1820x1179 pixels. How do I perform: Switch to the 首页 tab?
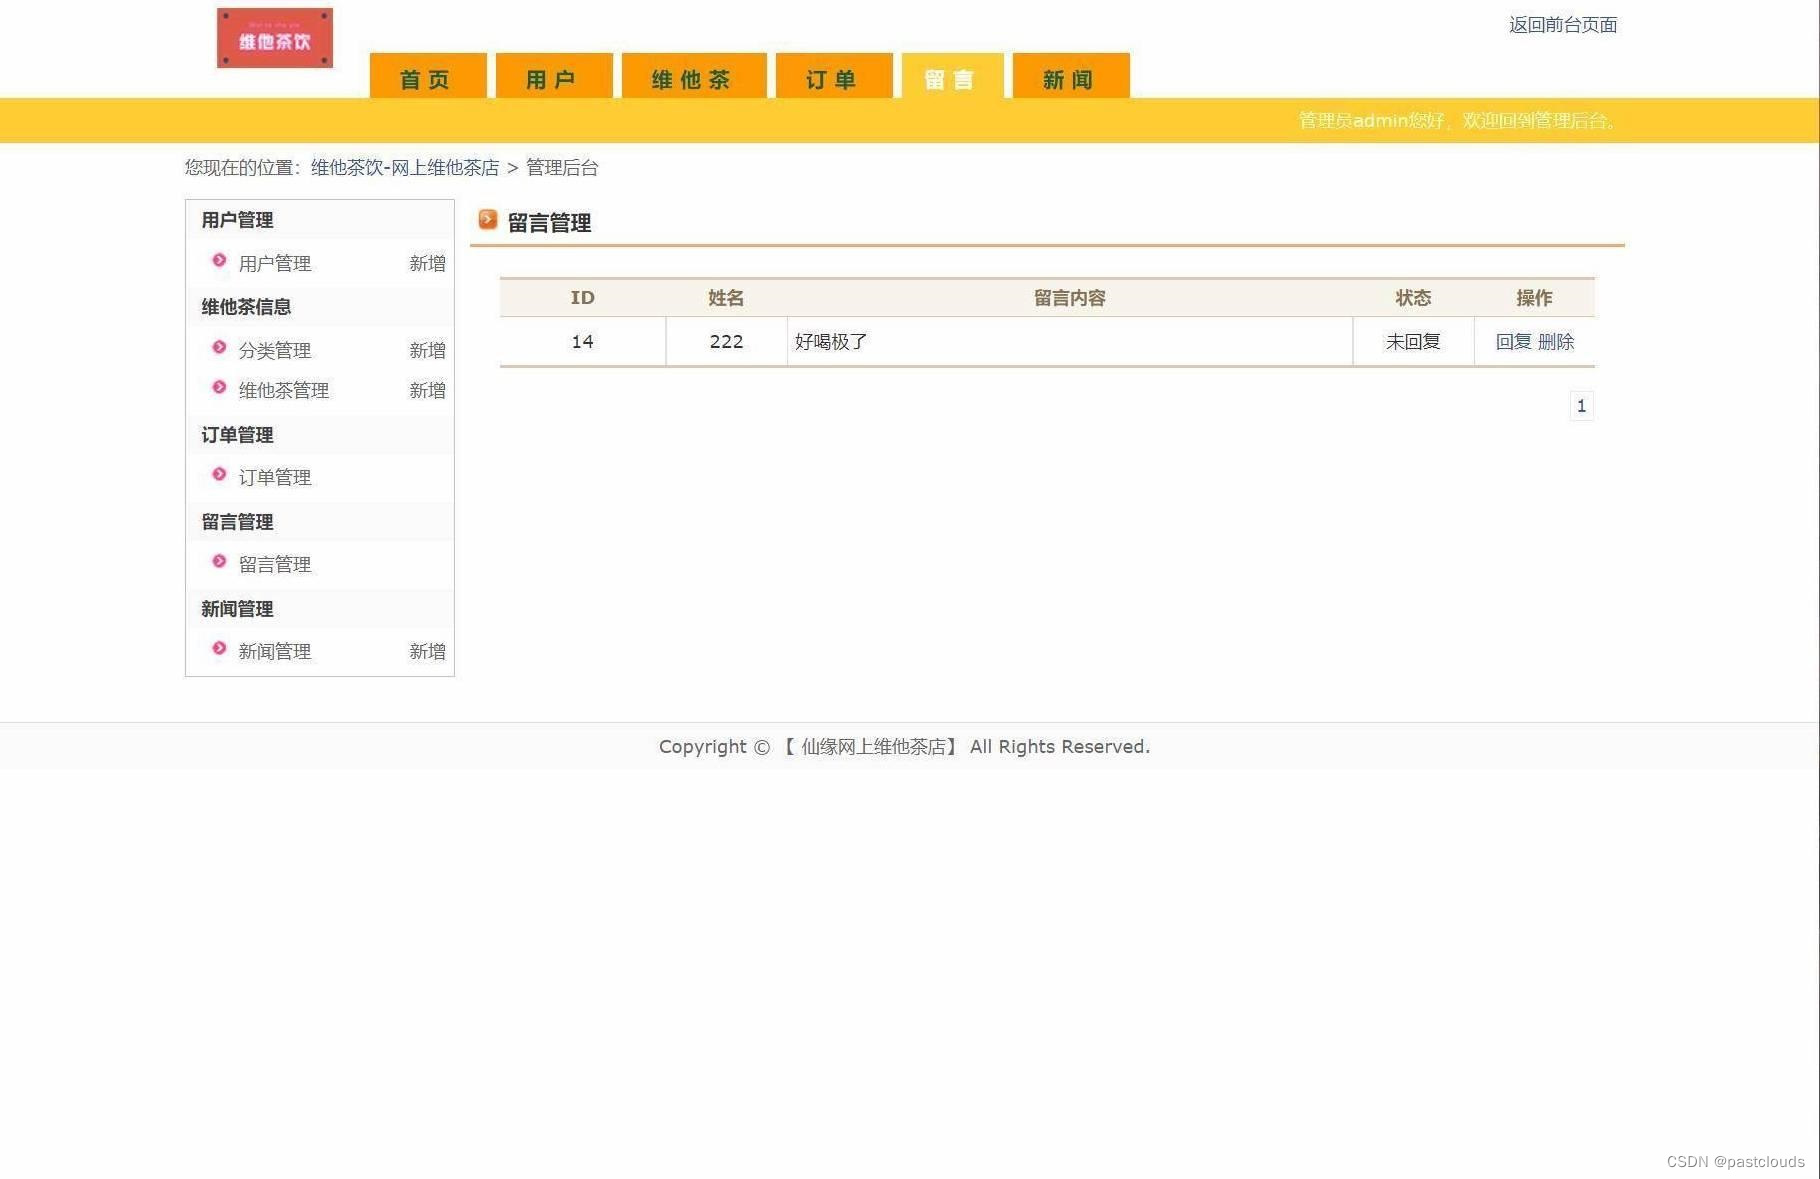tap(425, 77)
